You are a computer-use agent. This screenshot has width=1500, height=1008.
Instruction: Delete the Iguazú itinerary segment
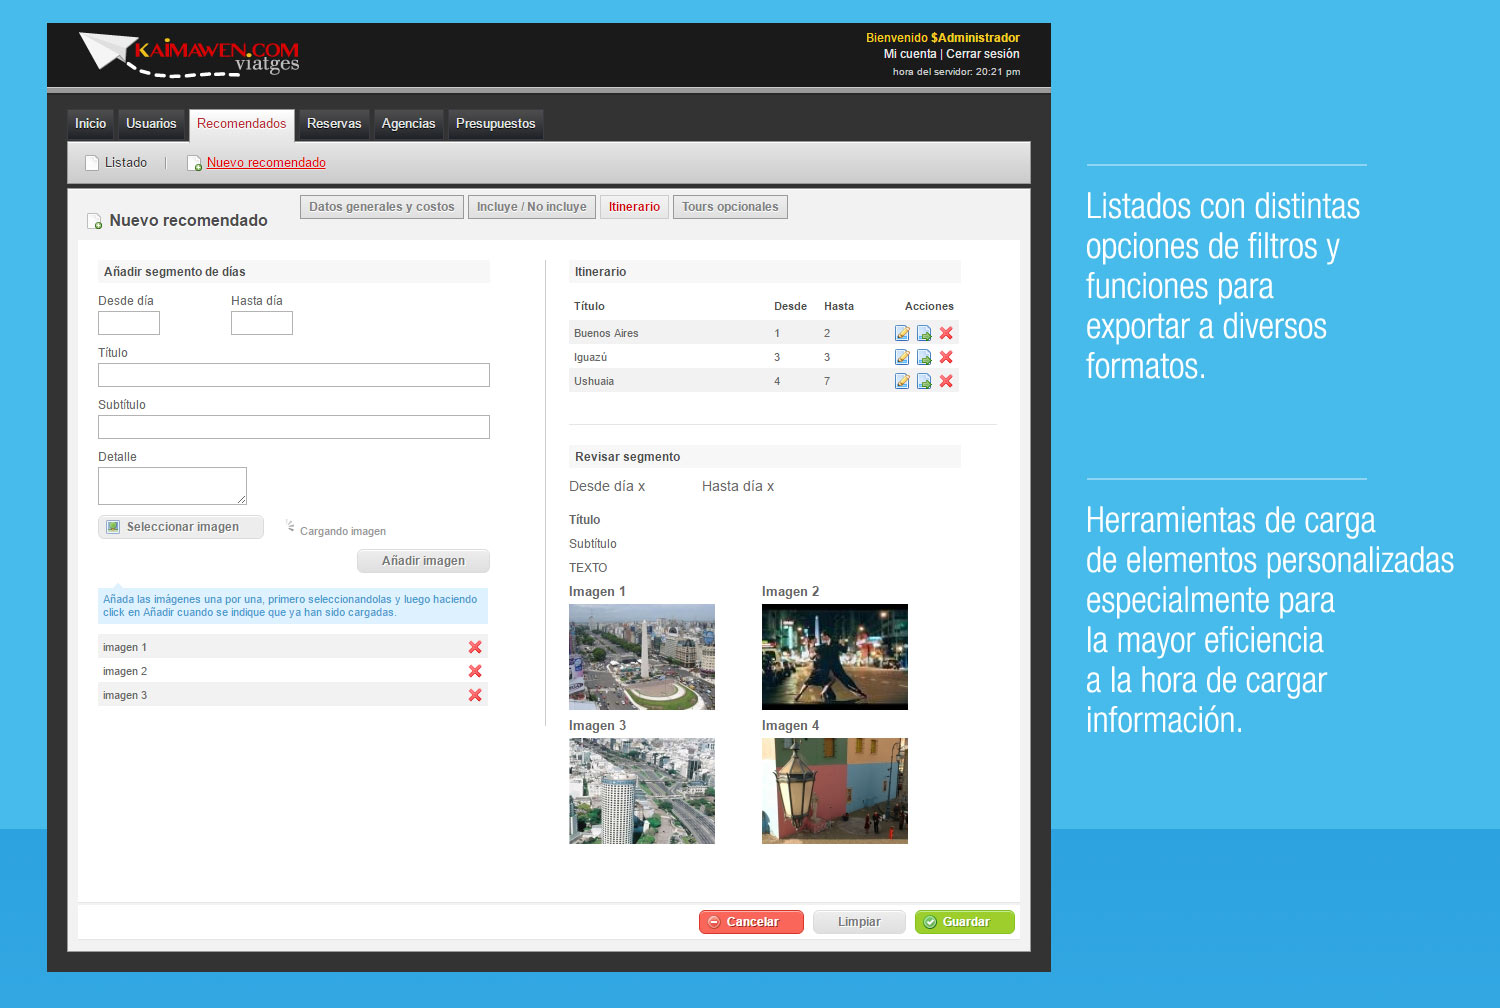[x=946, y=357]
